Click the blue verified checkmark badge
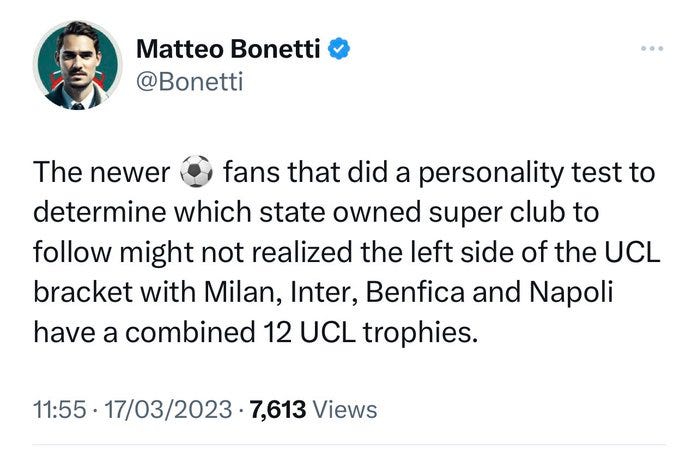This screenshot has width=680, height=450. point(339,49)
